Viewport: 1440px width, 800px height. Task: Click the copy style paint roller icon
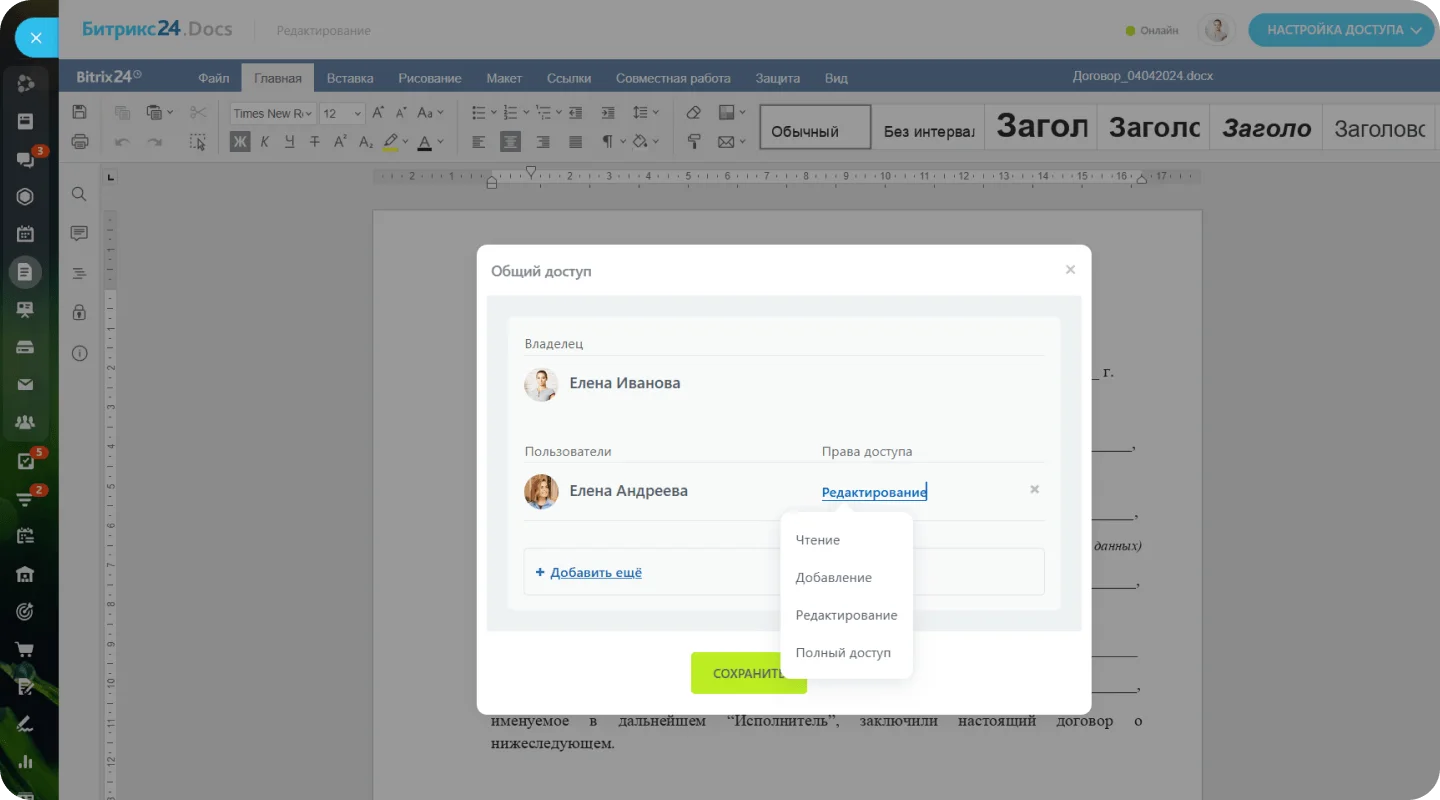[x=694, y=142]
